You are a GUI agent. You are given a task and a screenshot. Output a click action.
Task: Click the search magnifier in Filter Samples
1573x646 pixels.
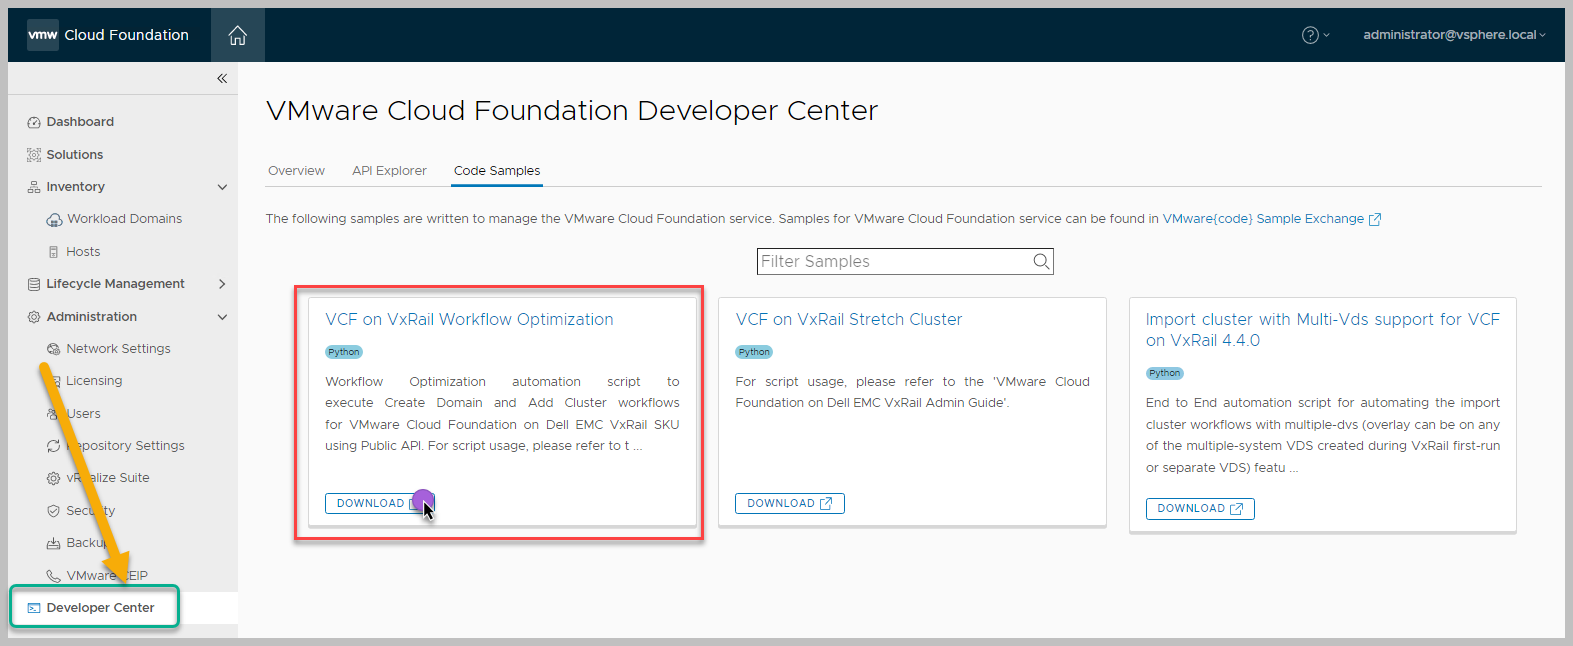coord(1041,262)
